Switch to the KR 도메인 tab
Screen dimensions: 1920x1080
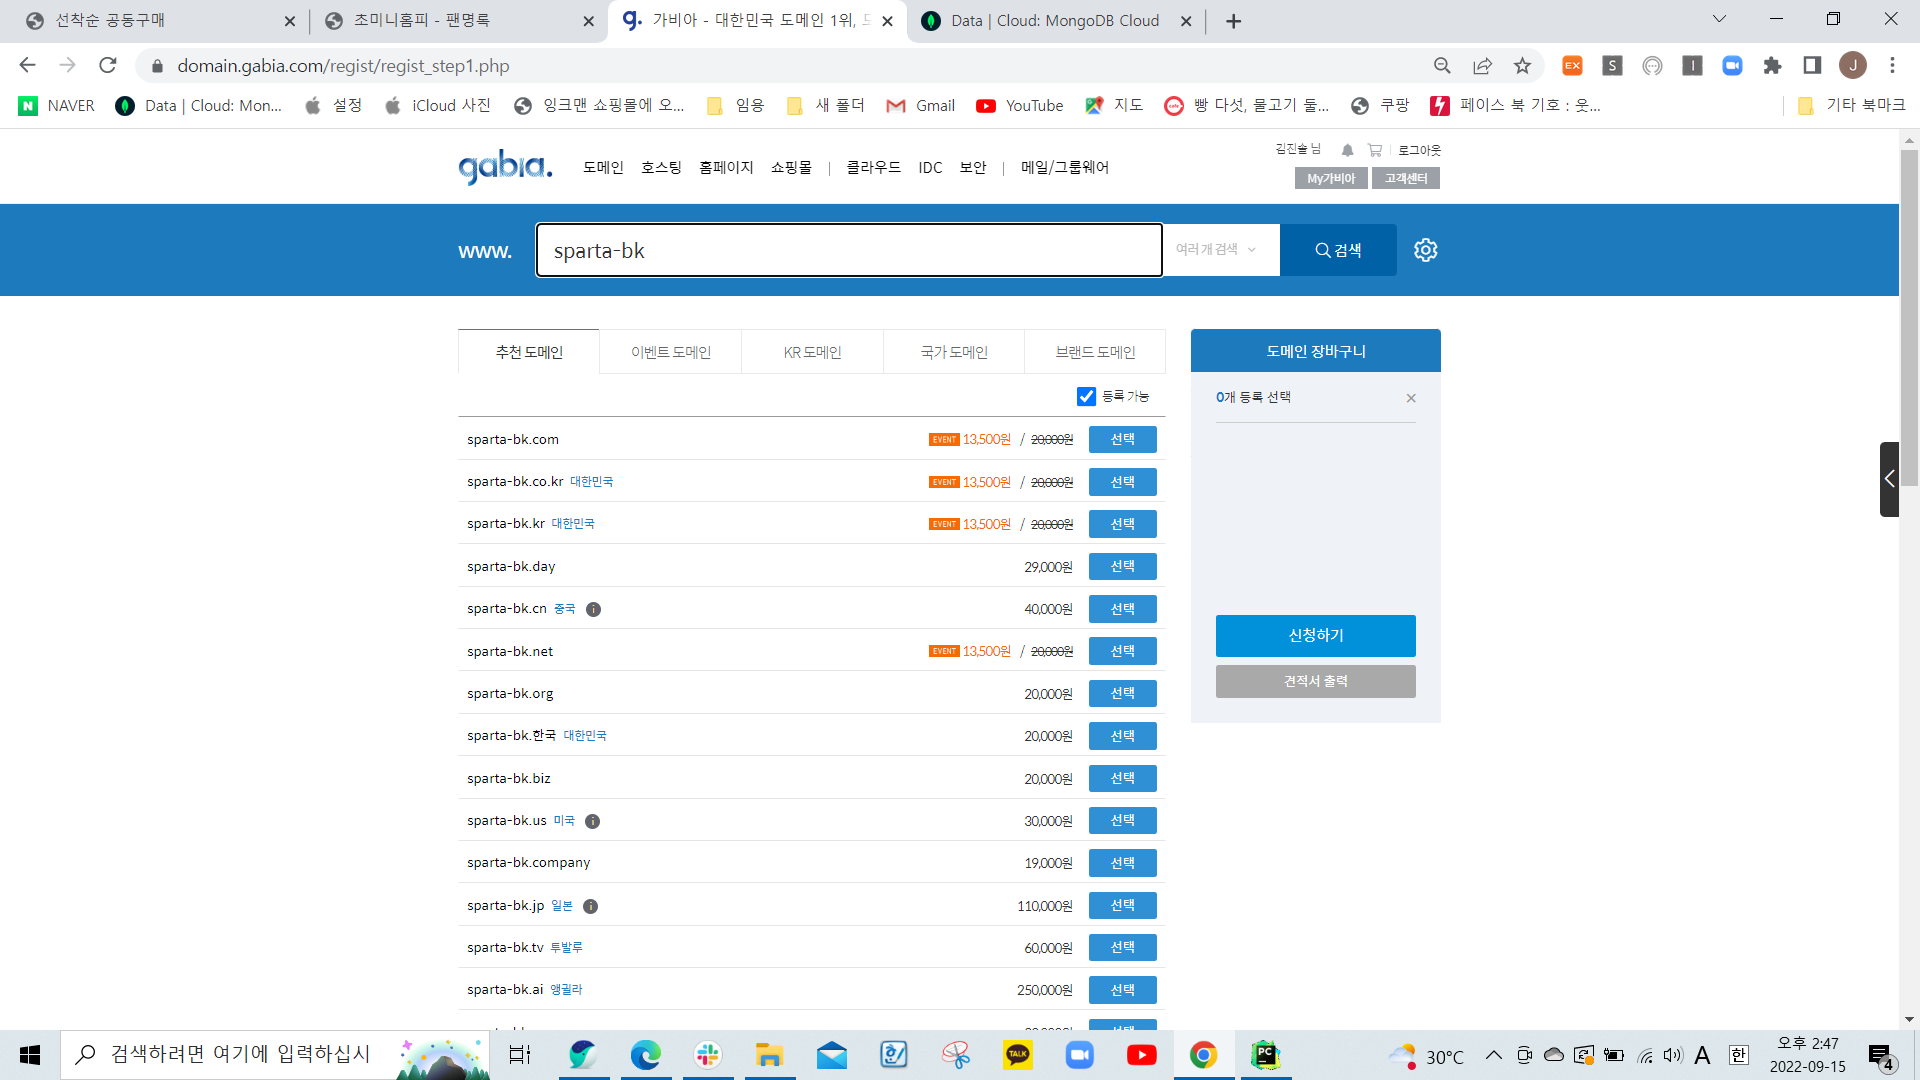[812, 352]
